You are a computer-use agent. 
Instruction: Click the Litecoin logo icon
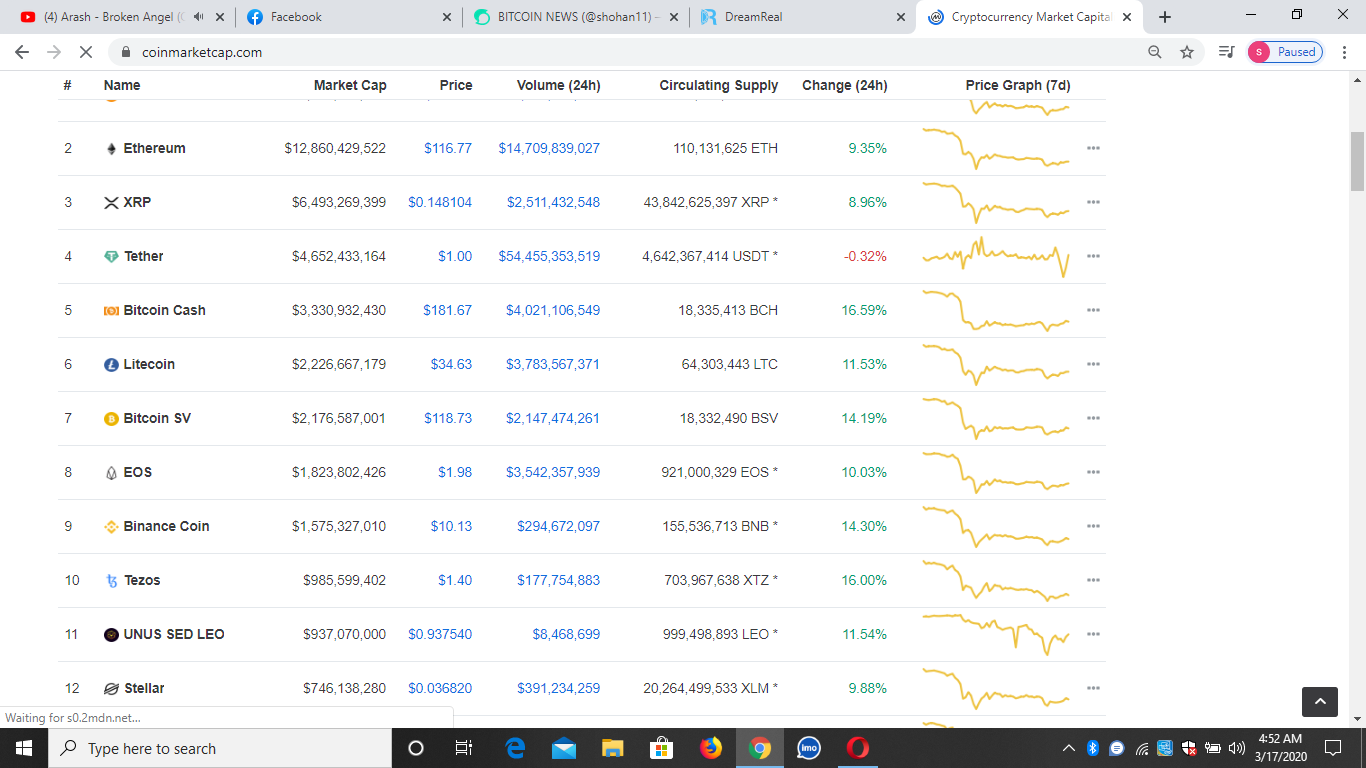(x=111, y=364)
